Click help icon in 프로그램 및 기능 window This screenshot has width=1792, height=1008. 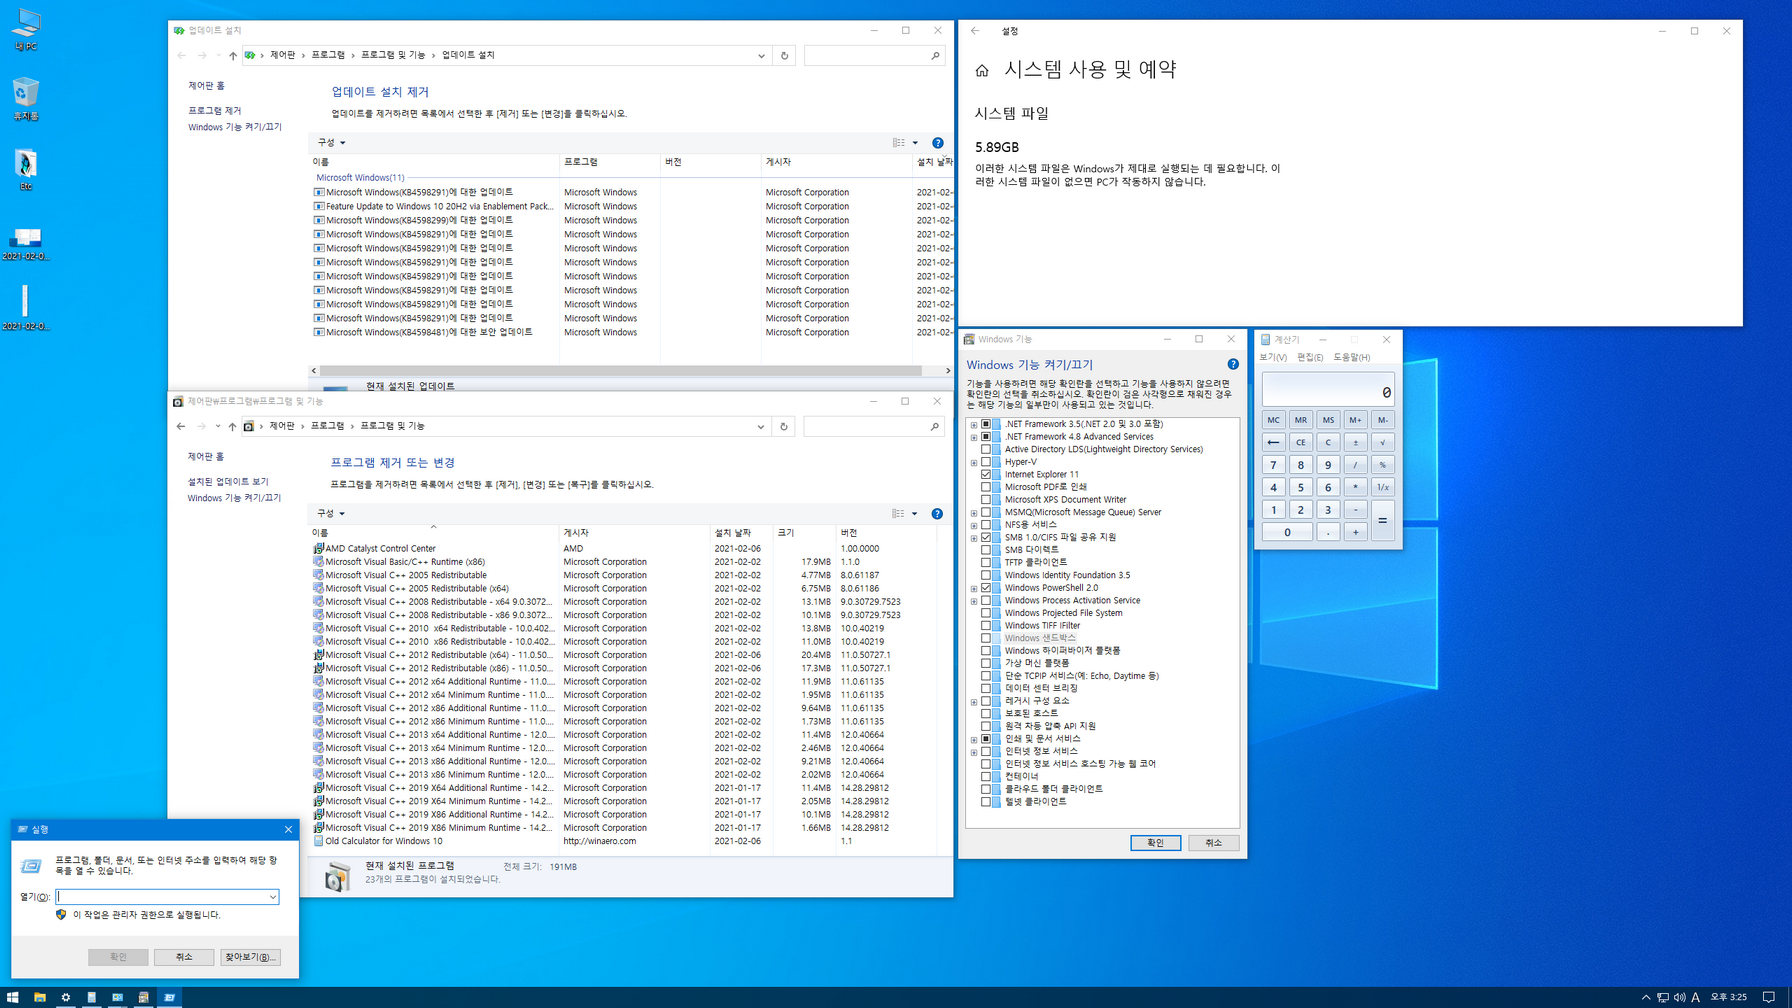937,514
